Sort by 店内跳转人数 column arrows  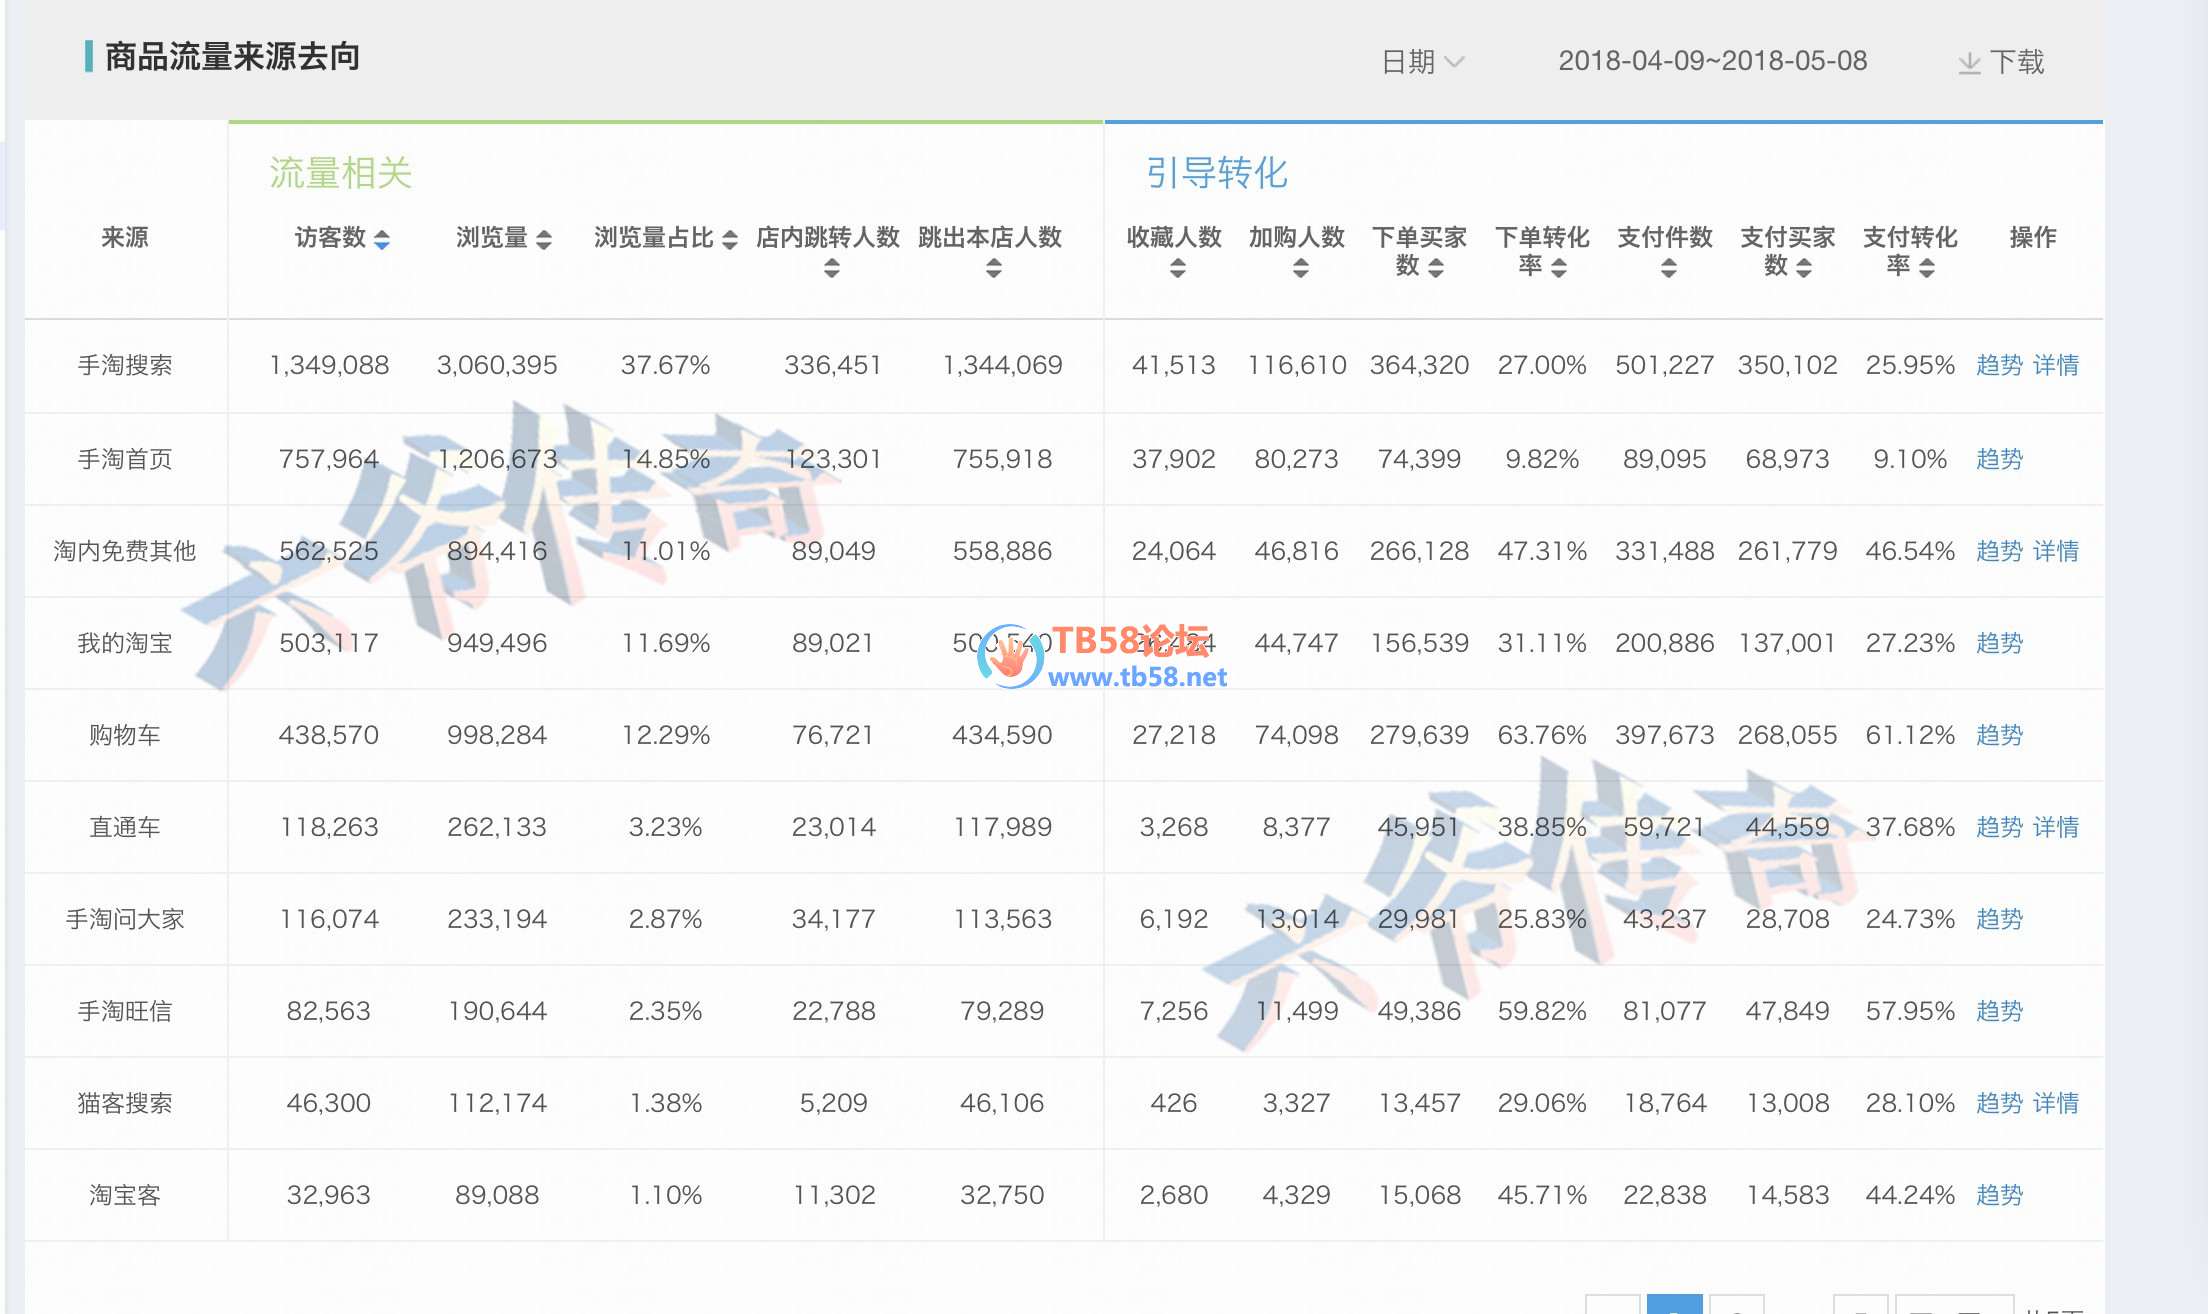pos(832,268)
